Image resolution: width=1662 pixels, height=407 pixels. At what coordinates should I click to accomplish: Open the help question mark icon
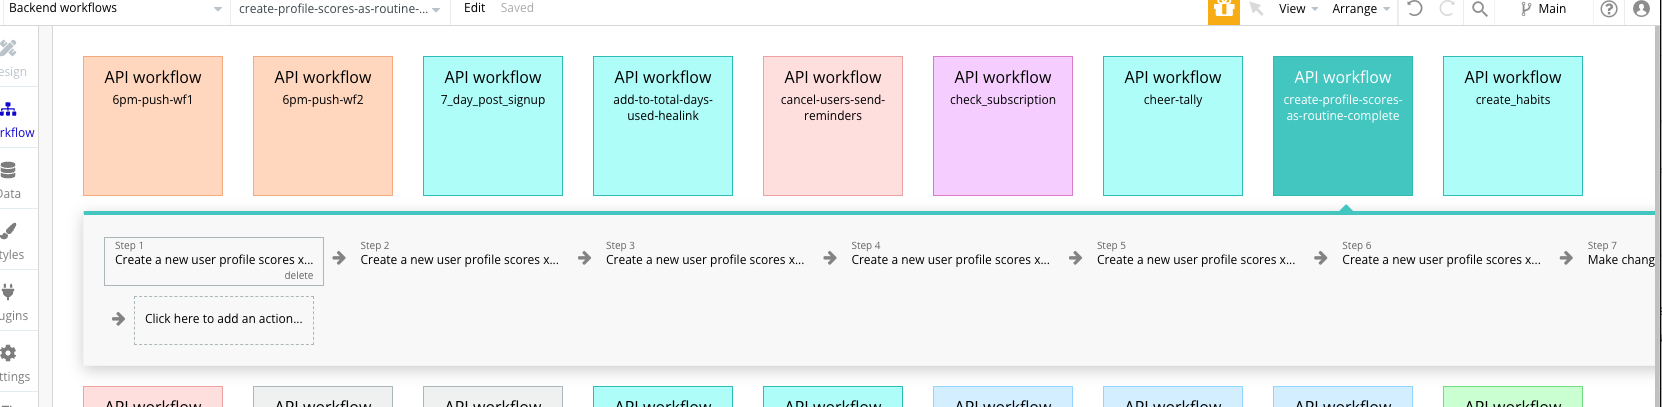pos(1609,9)
